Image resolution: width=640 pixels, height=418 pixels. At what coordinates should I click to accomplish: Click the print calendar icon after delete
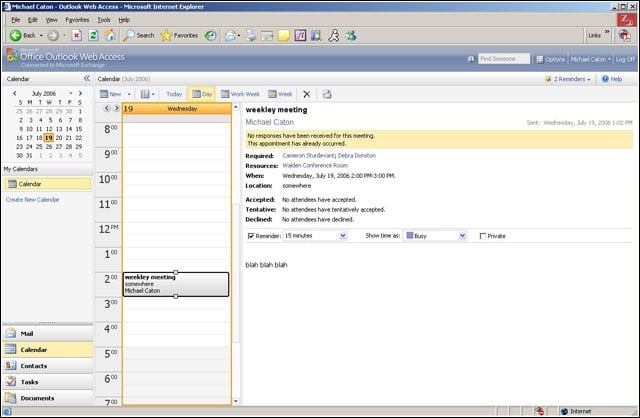point(327,94)
